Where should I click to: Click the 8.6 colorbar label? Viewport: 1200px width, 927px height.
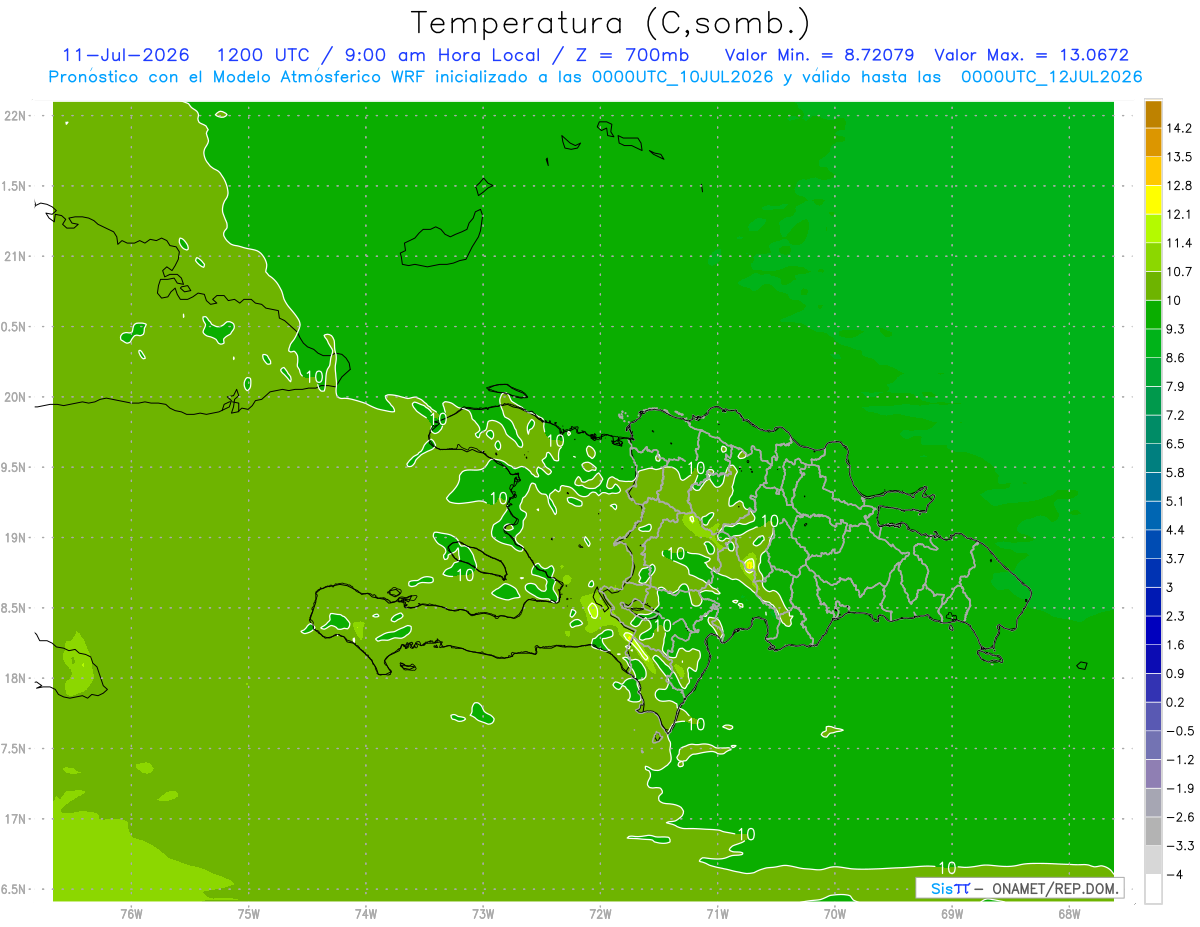1175,357
